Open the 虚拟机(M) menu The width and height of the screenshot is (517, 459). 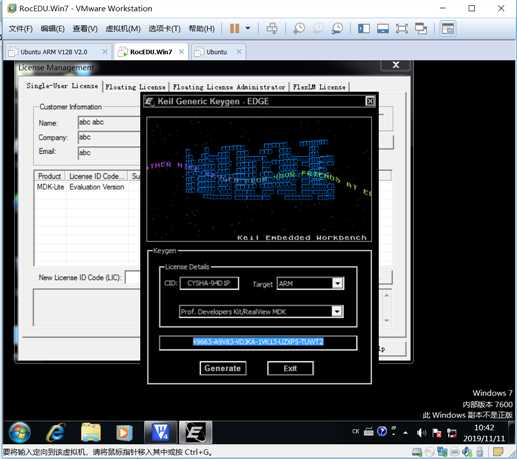click(123, 29)
